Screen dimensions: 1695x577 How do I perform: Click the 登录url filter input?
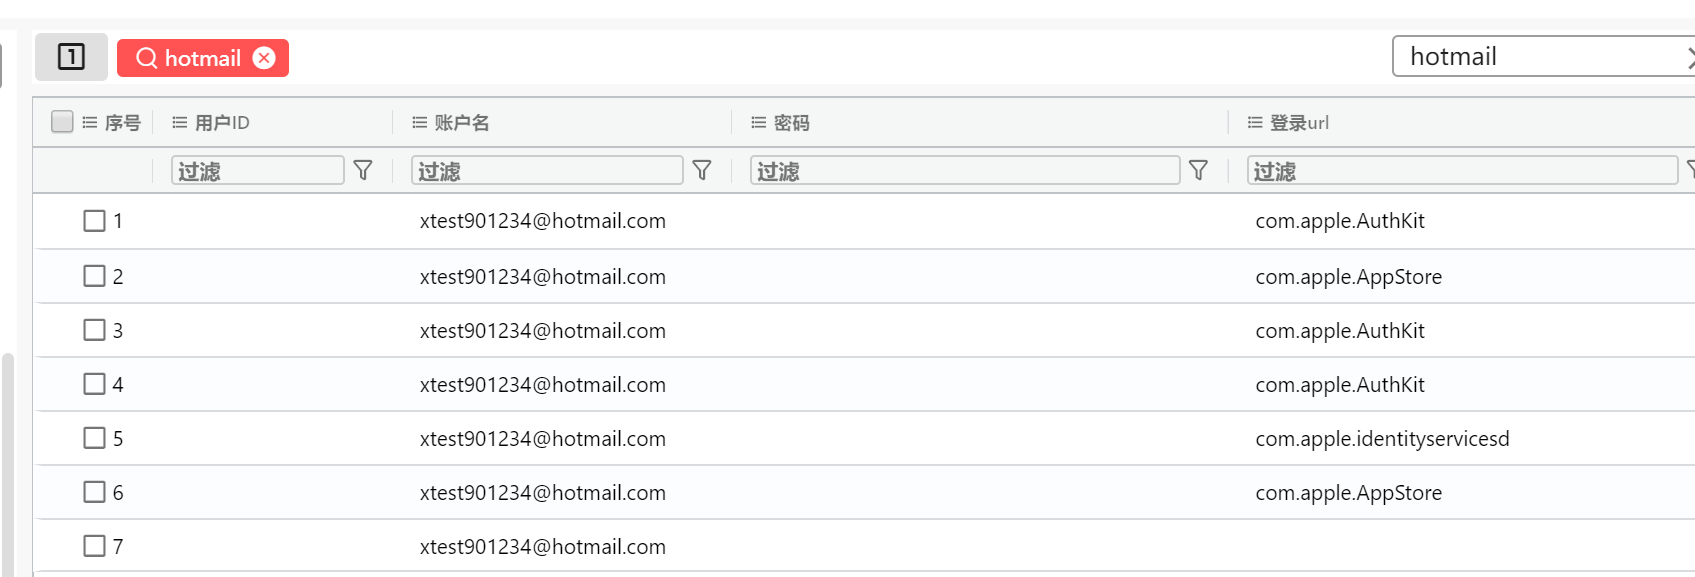click(1462, 170)
